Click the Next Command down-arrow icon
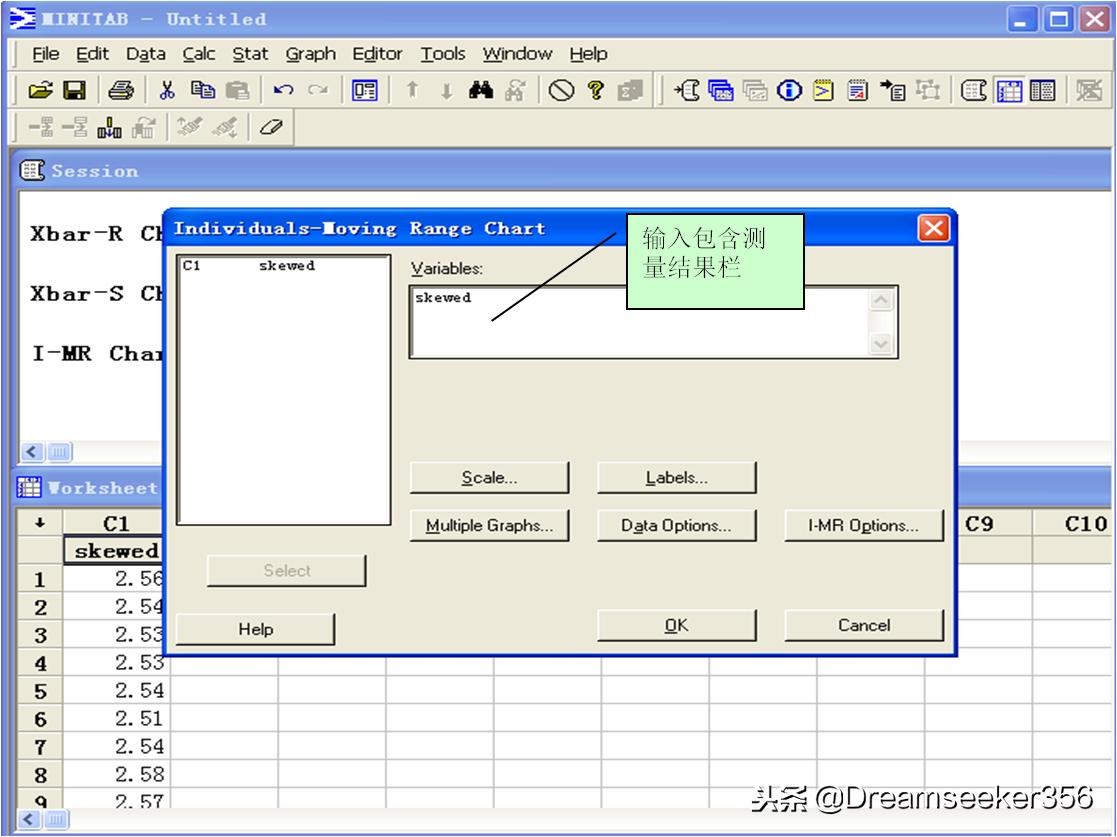The height and width of the screenshot is (837, 1117). (x=447, y=90)
